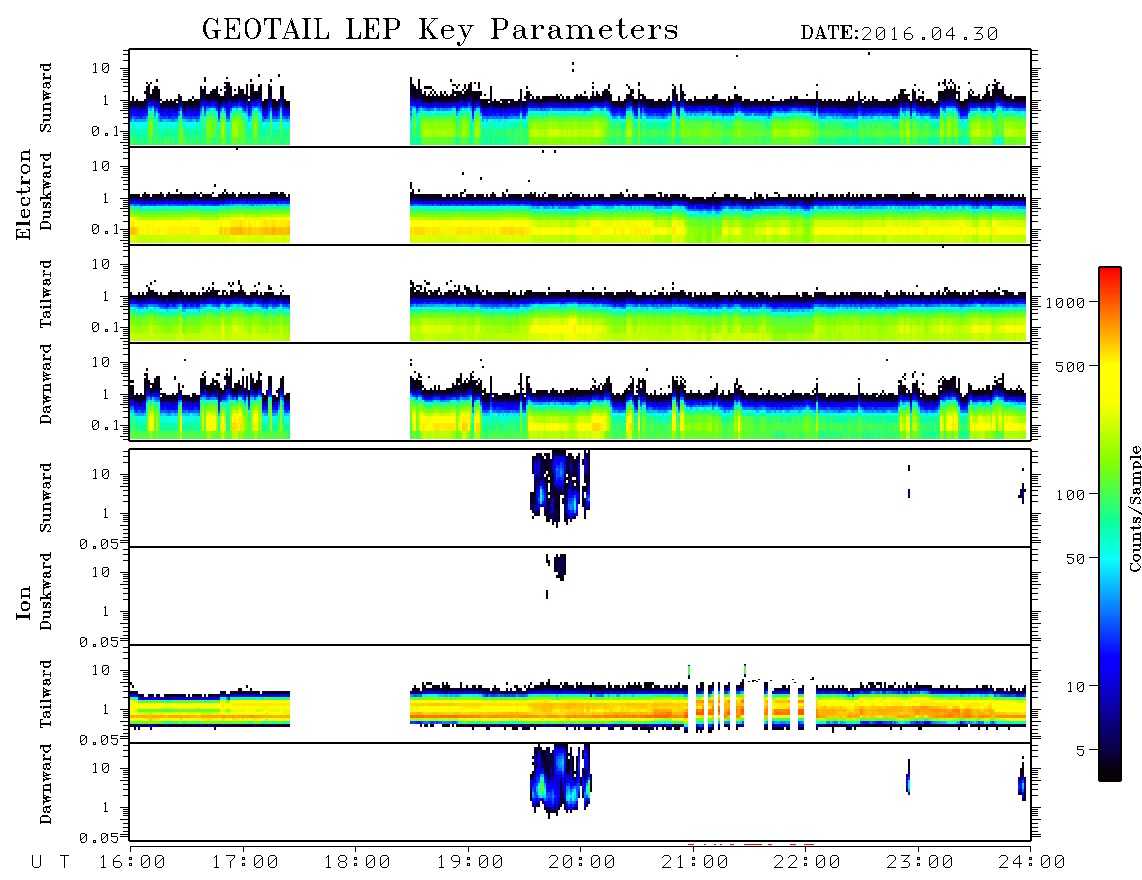Click the 20:00 time tick label
The width and height of the screenshot is (1142, 880).
[582, 863]
